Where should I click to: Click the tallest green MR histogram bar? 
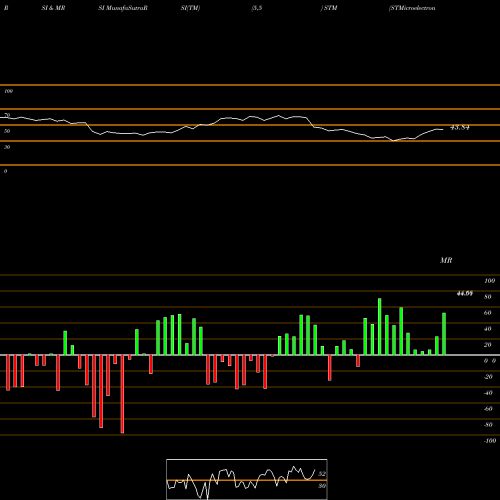click(x=380, y=326)
